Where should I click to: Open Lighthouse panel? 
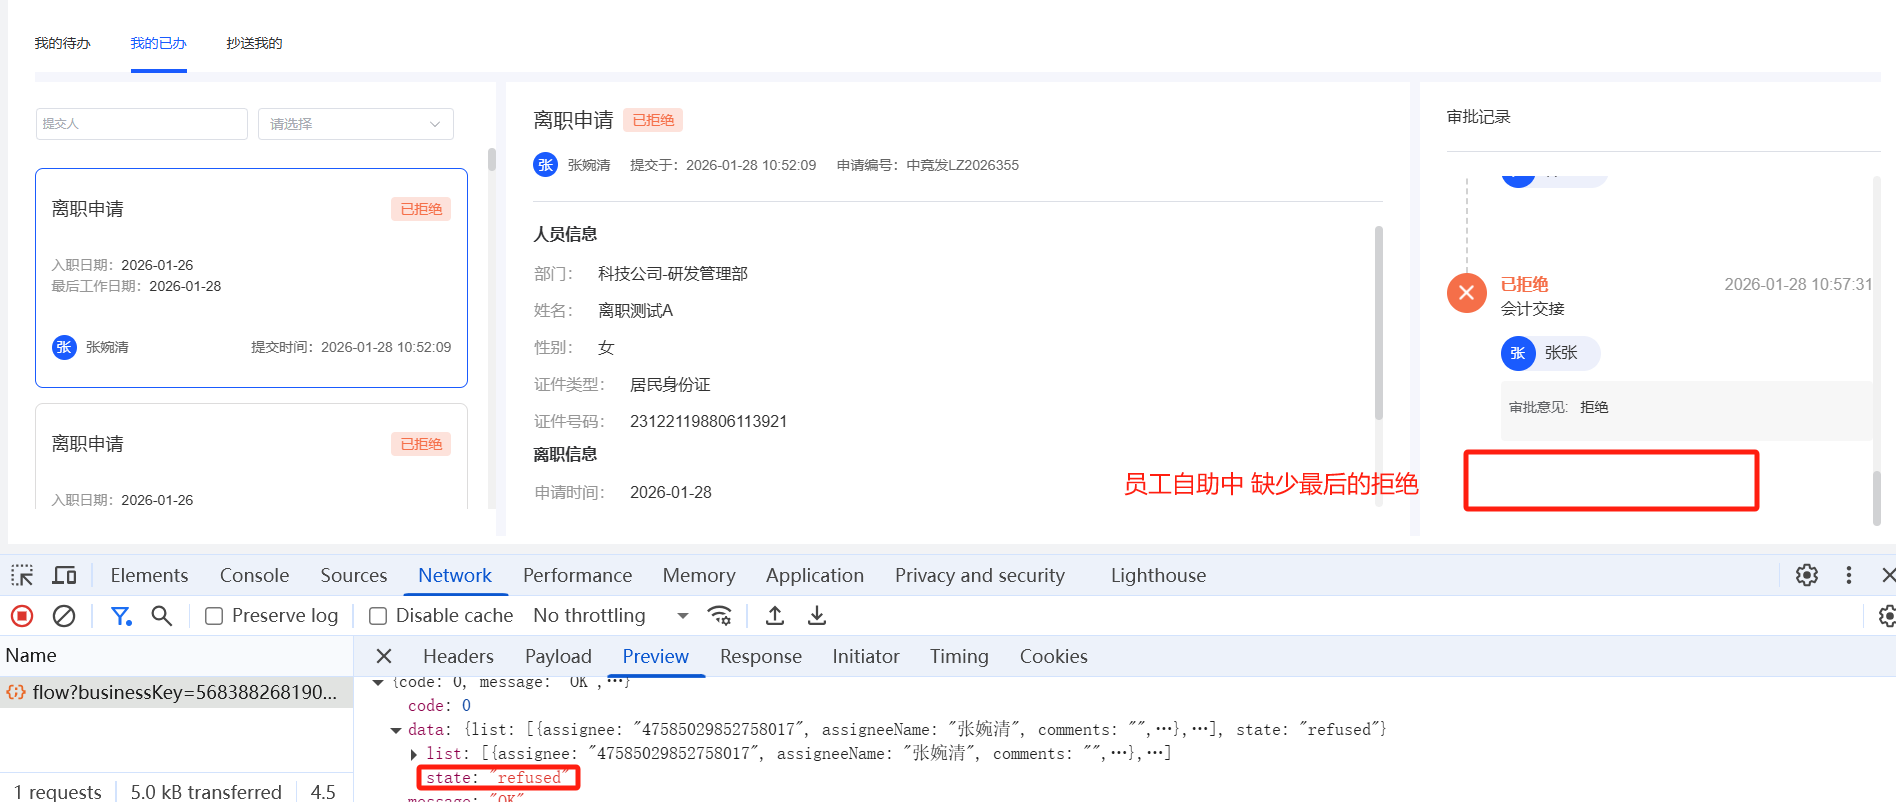pyautogui.click(x=1158, y=575)
